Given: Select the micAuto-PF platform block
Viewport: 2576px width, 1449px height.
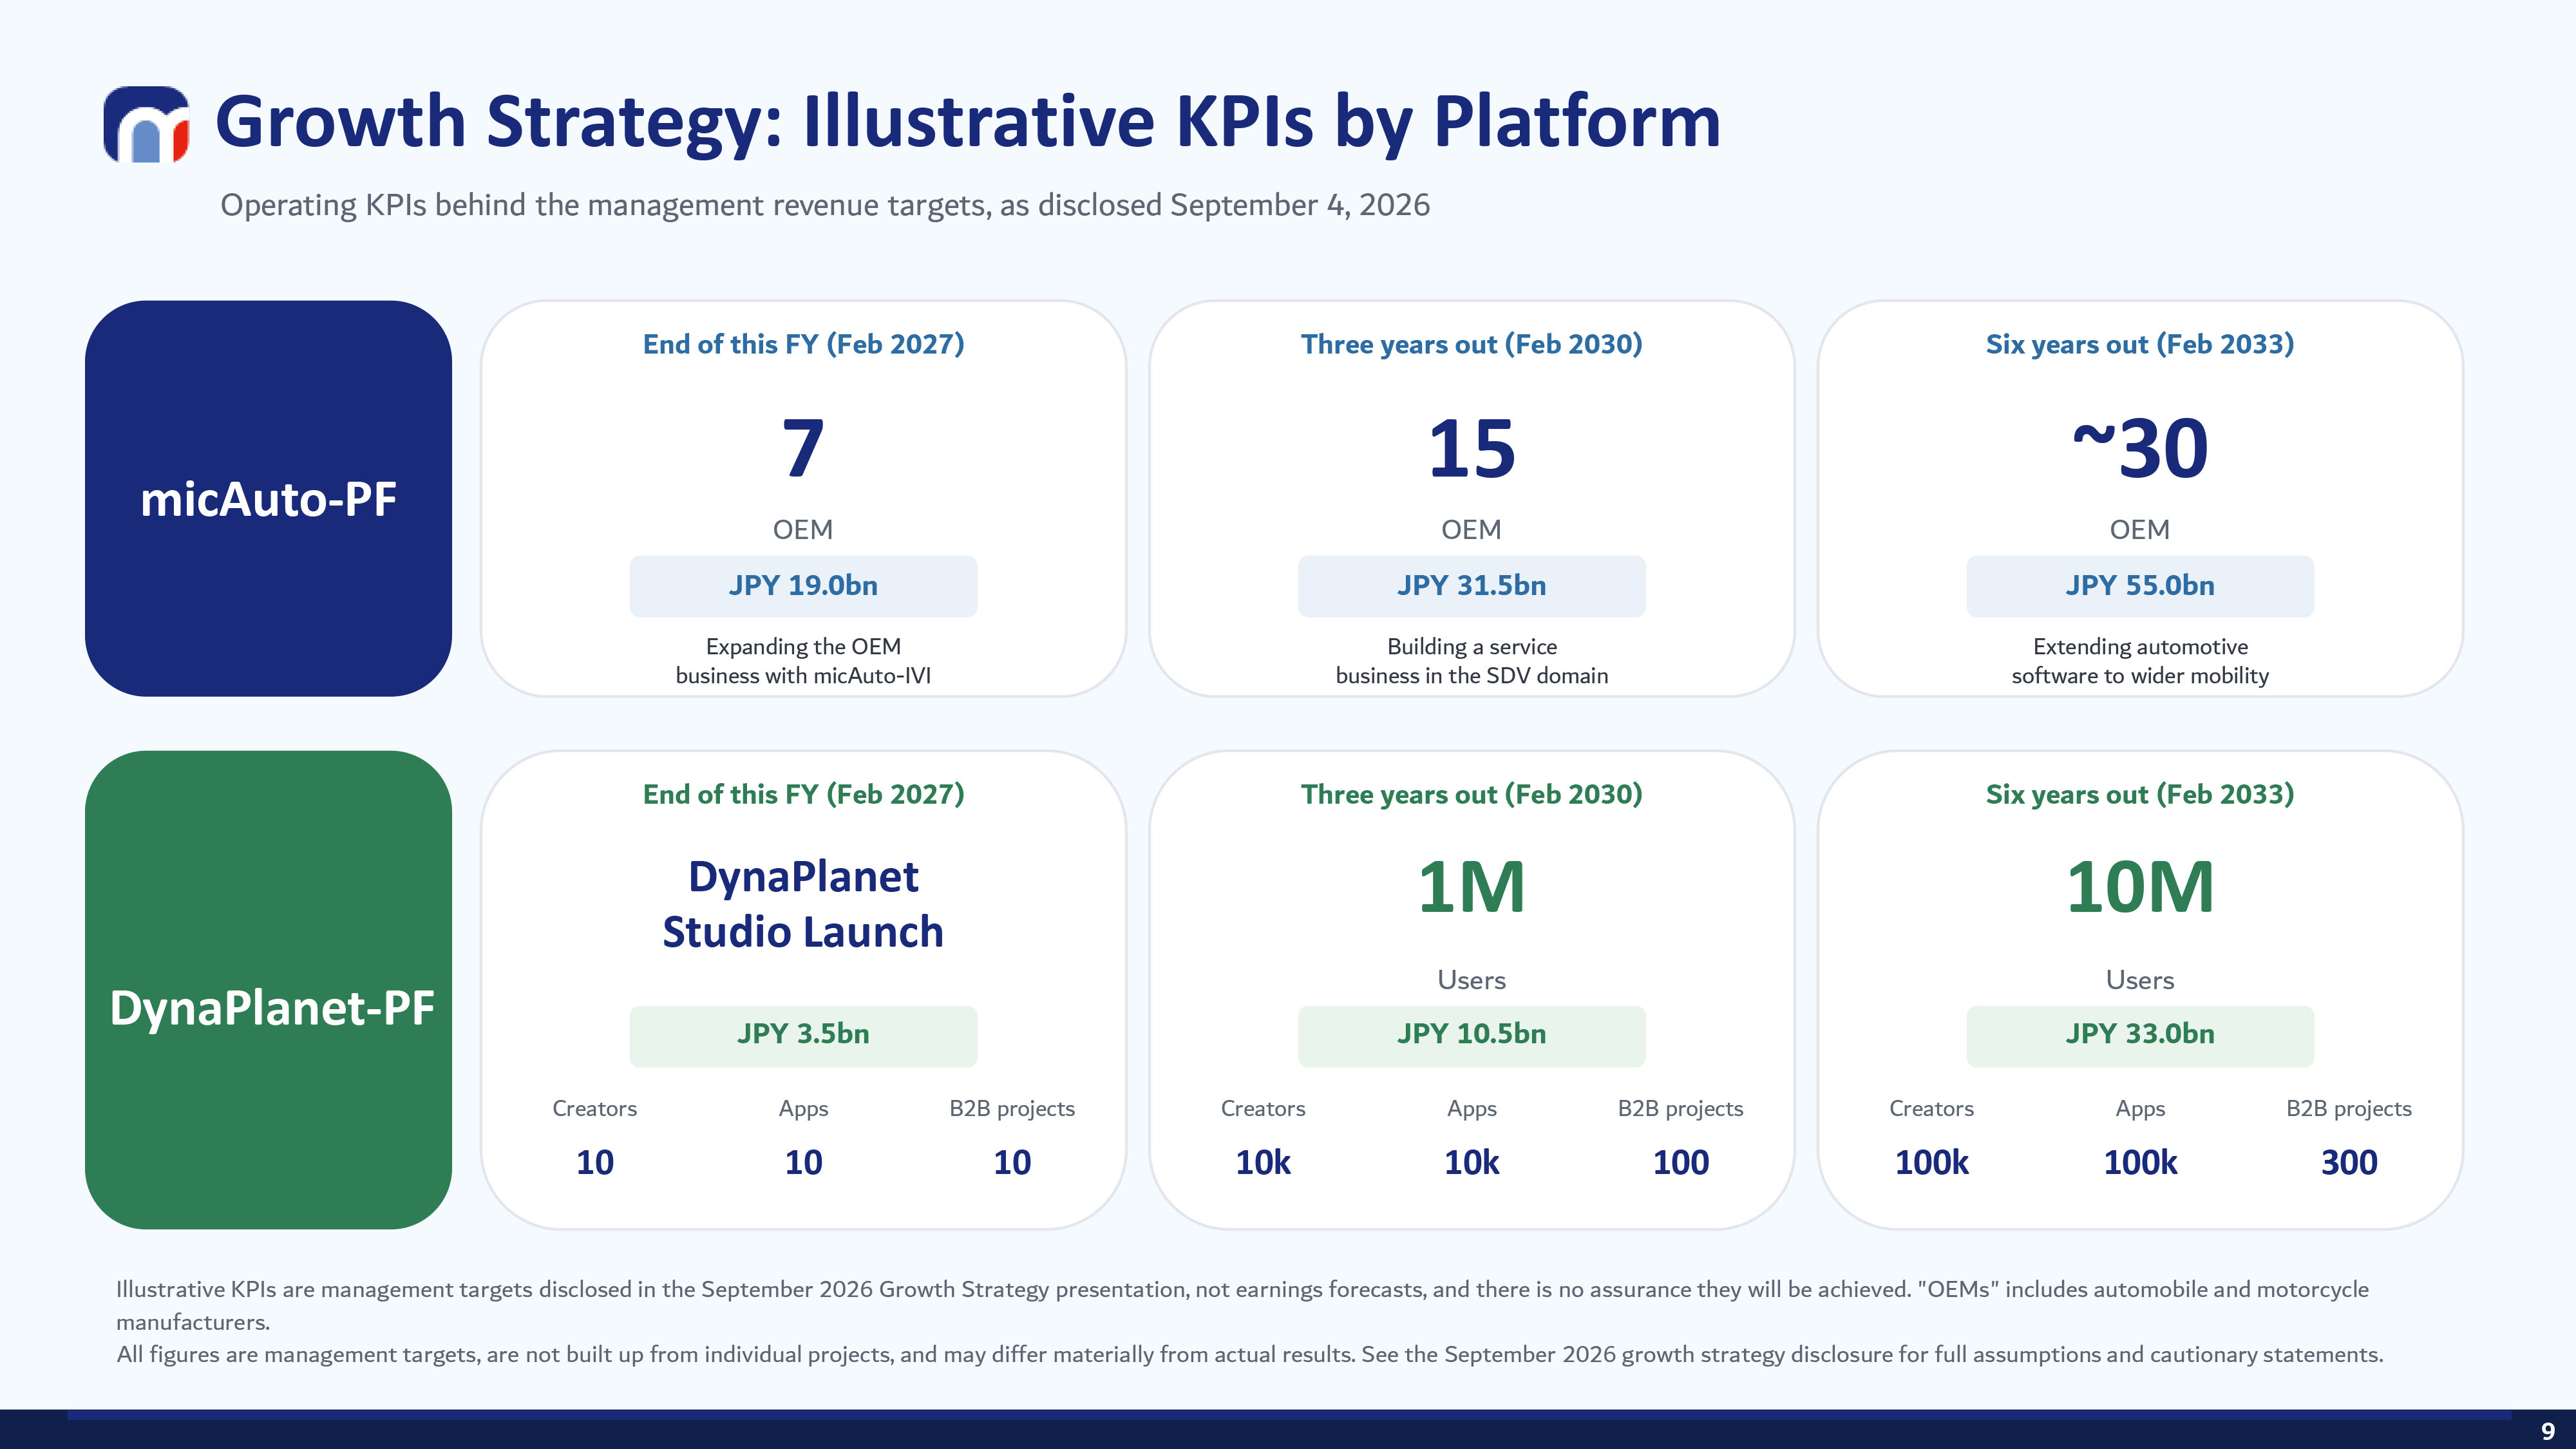Looking at the screenshot, I should (268, 498).
